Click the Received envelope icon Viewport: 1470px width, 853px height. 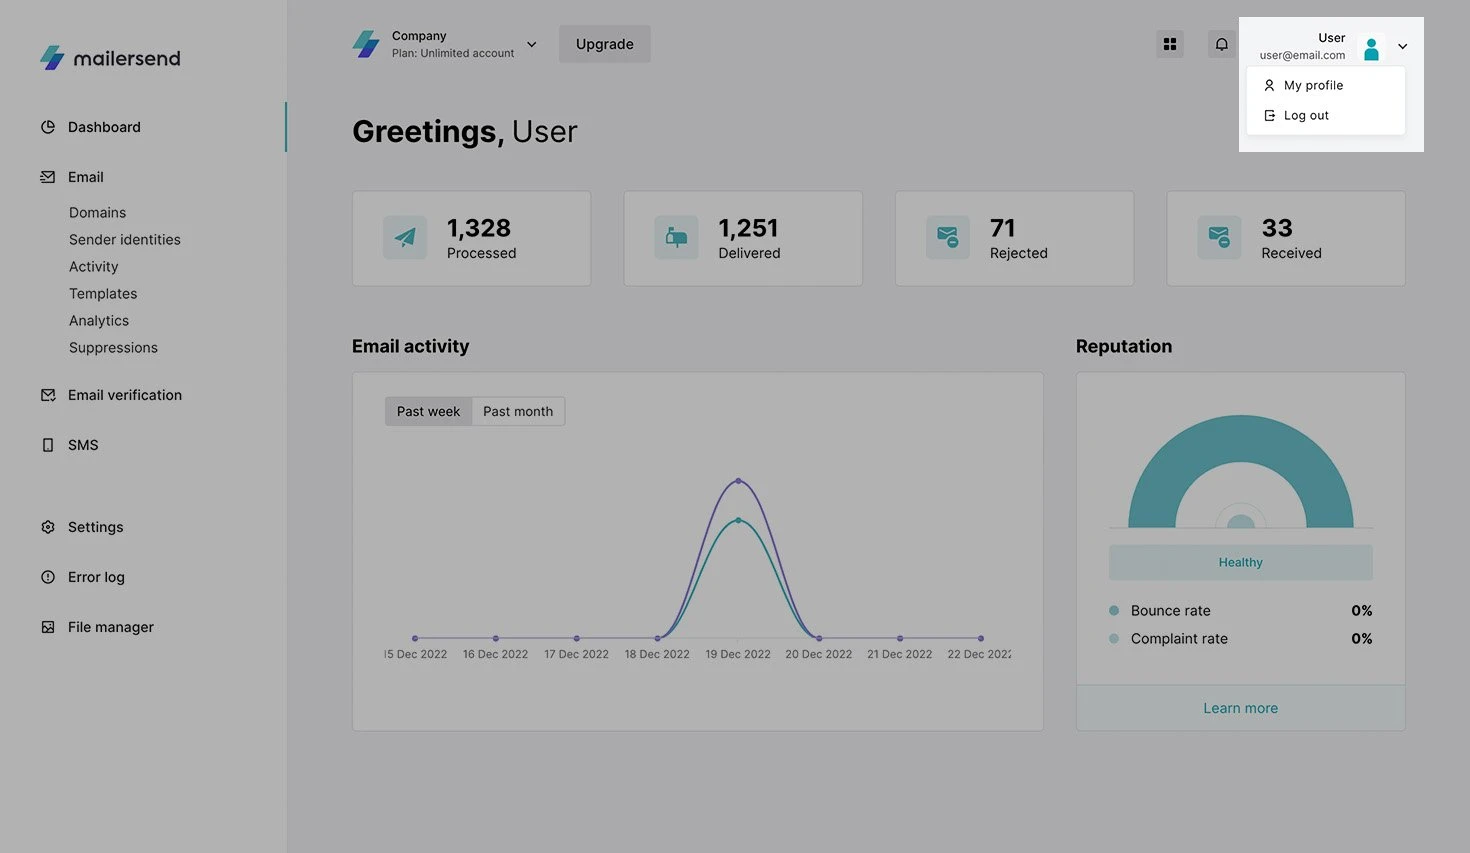(1219, 238)
